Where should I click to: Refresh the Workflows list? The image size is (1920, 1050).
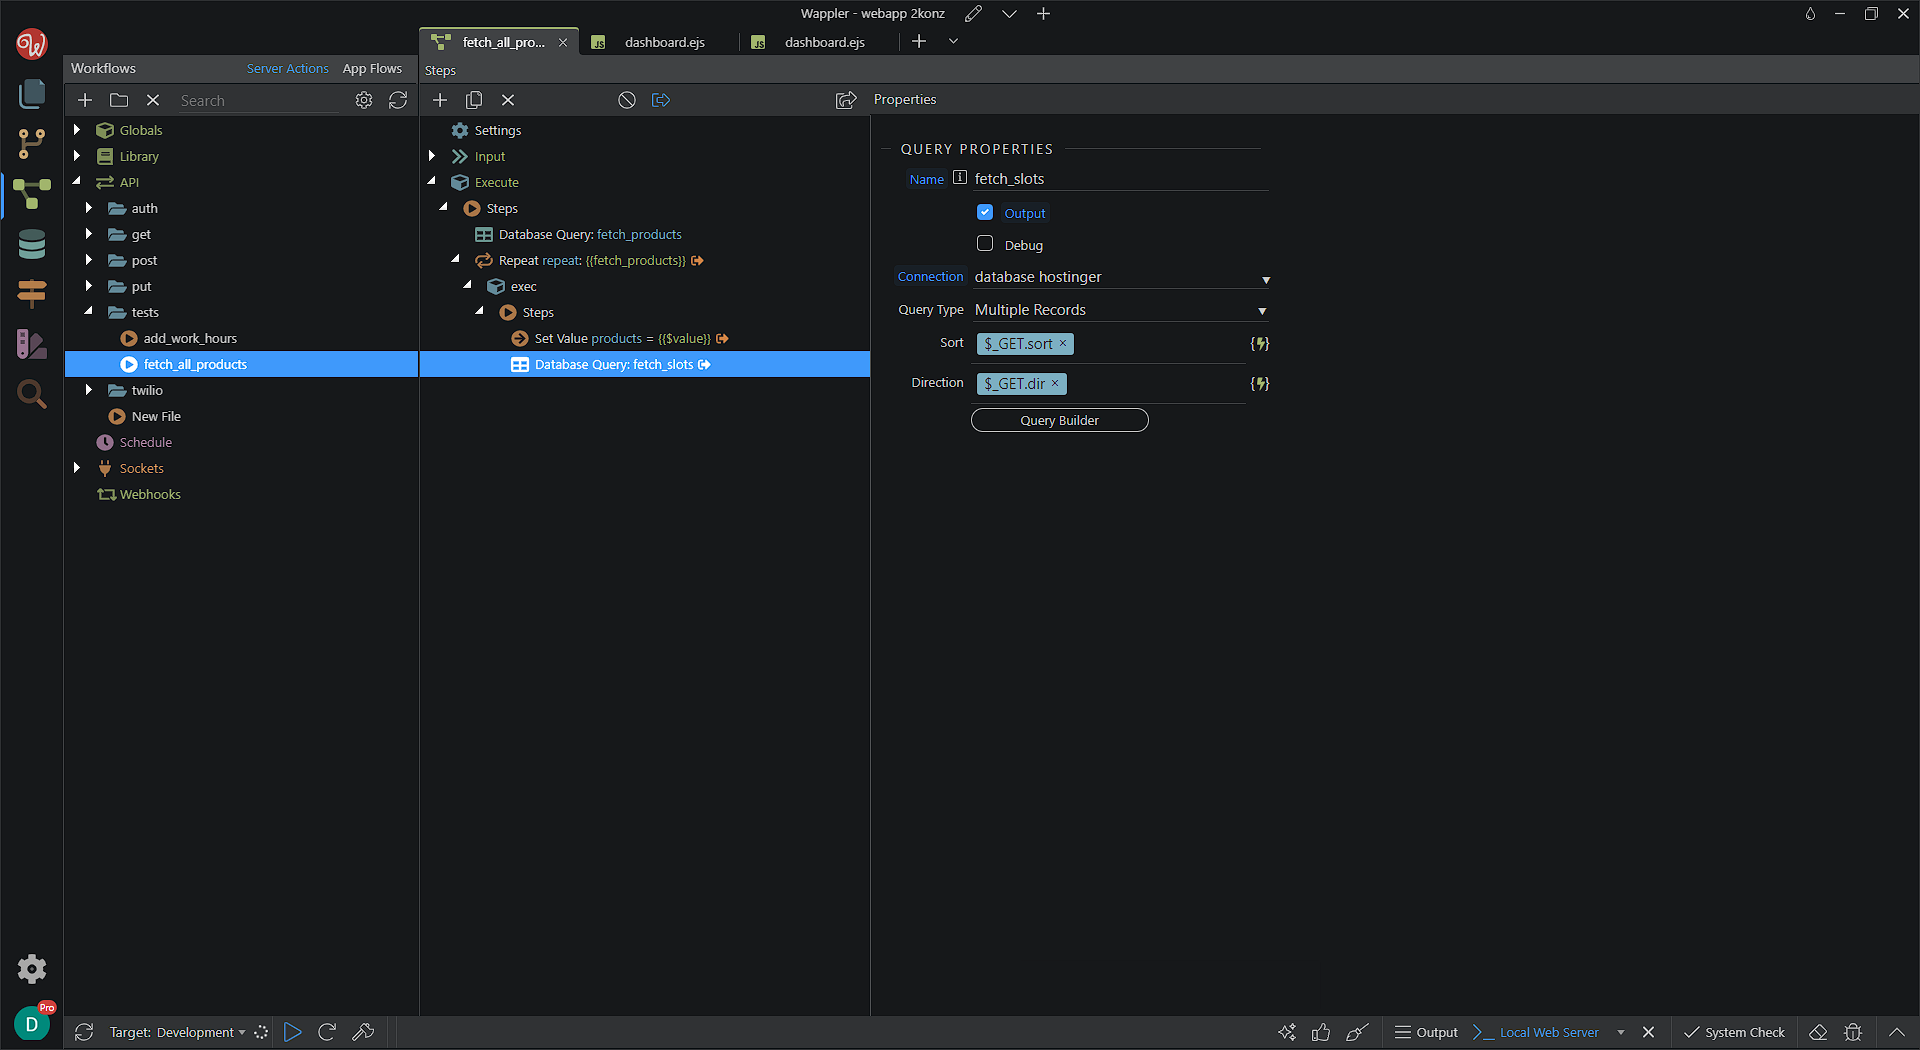click(x=398, y=100)
